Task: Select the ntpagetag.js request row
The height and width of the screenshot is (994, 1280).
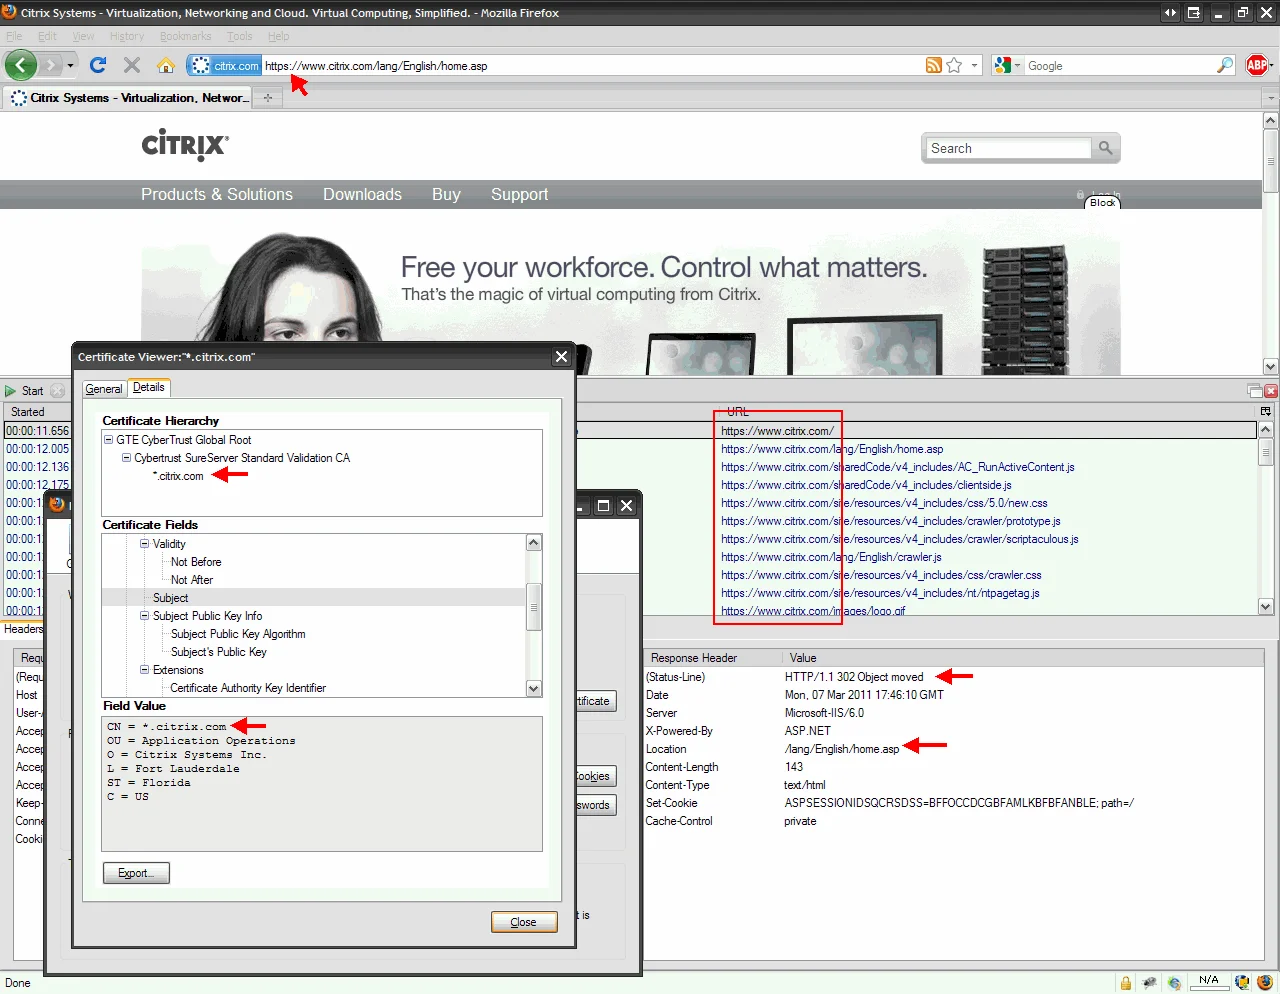Action: pyautogui.click(x=880, y=593)
